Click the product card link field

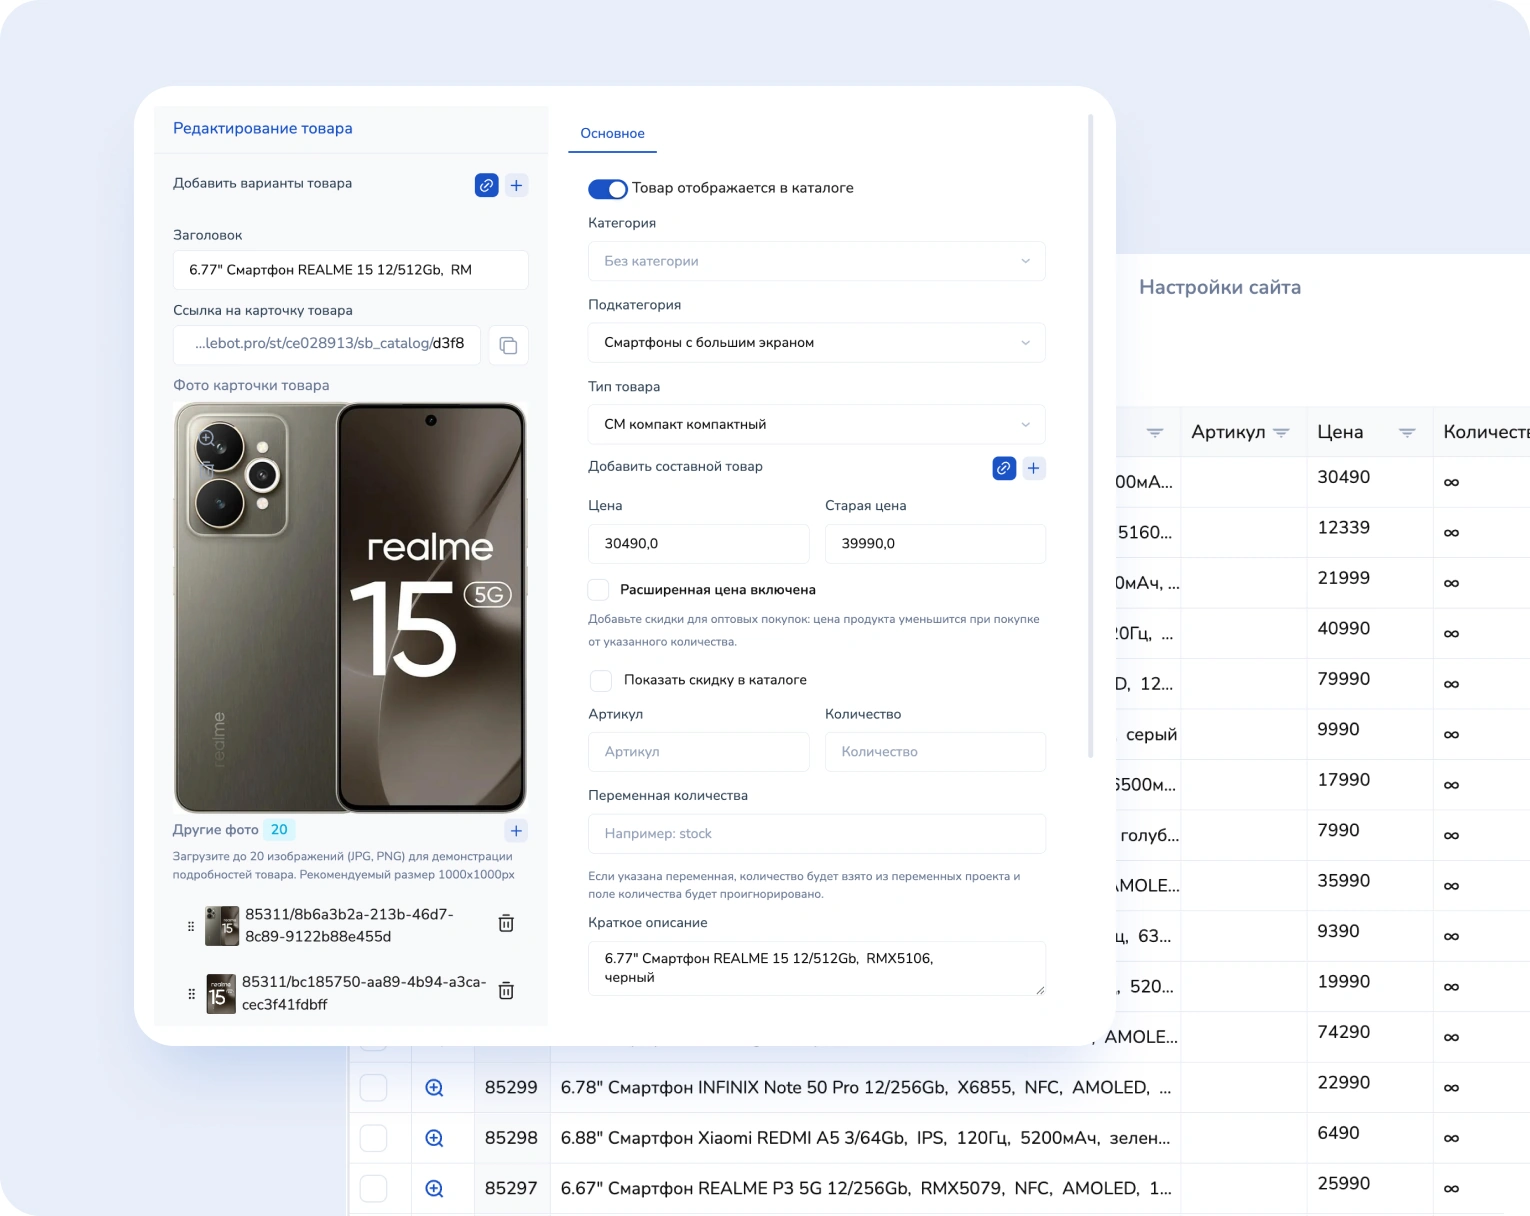click(327, 345)
